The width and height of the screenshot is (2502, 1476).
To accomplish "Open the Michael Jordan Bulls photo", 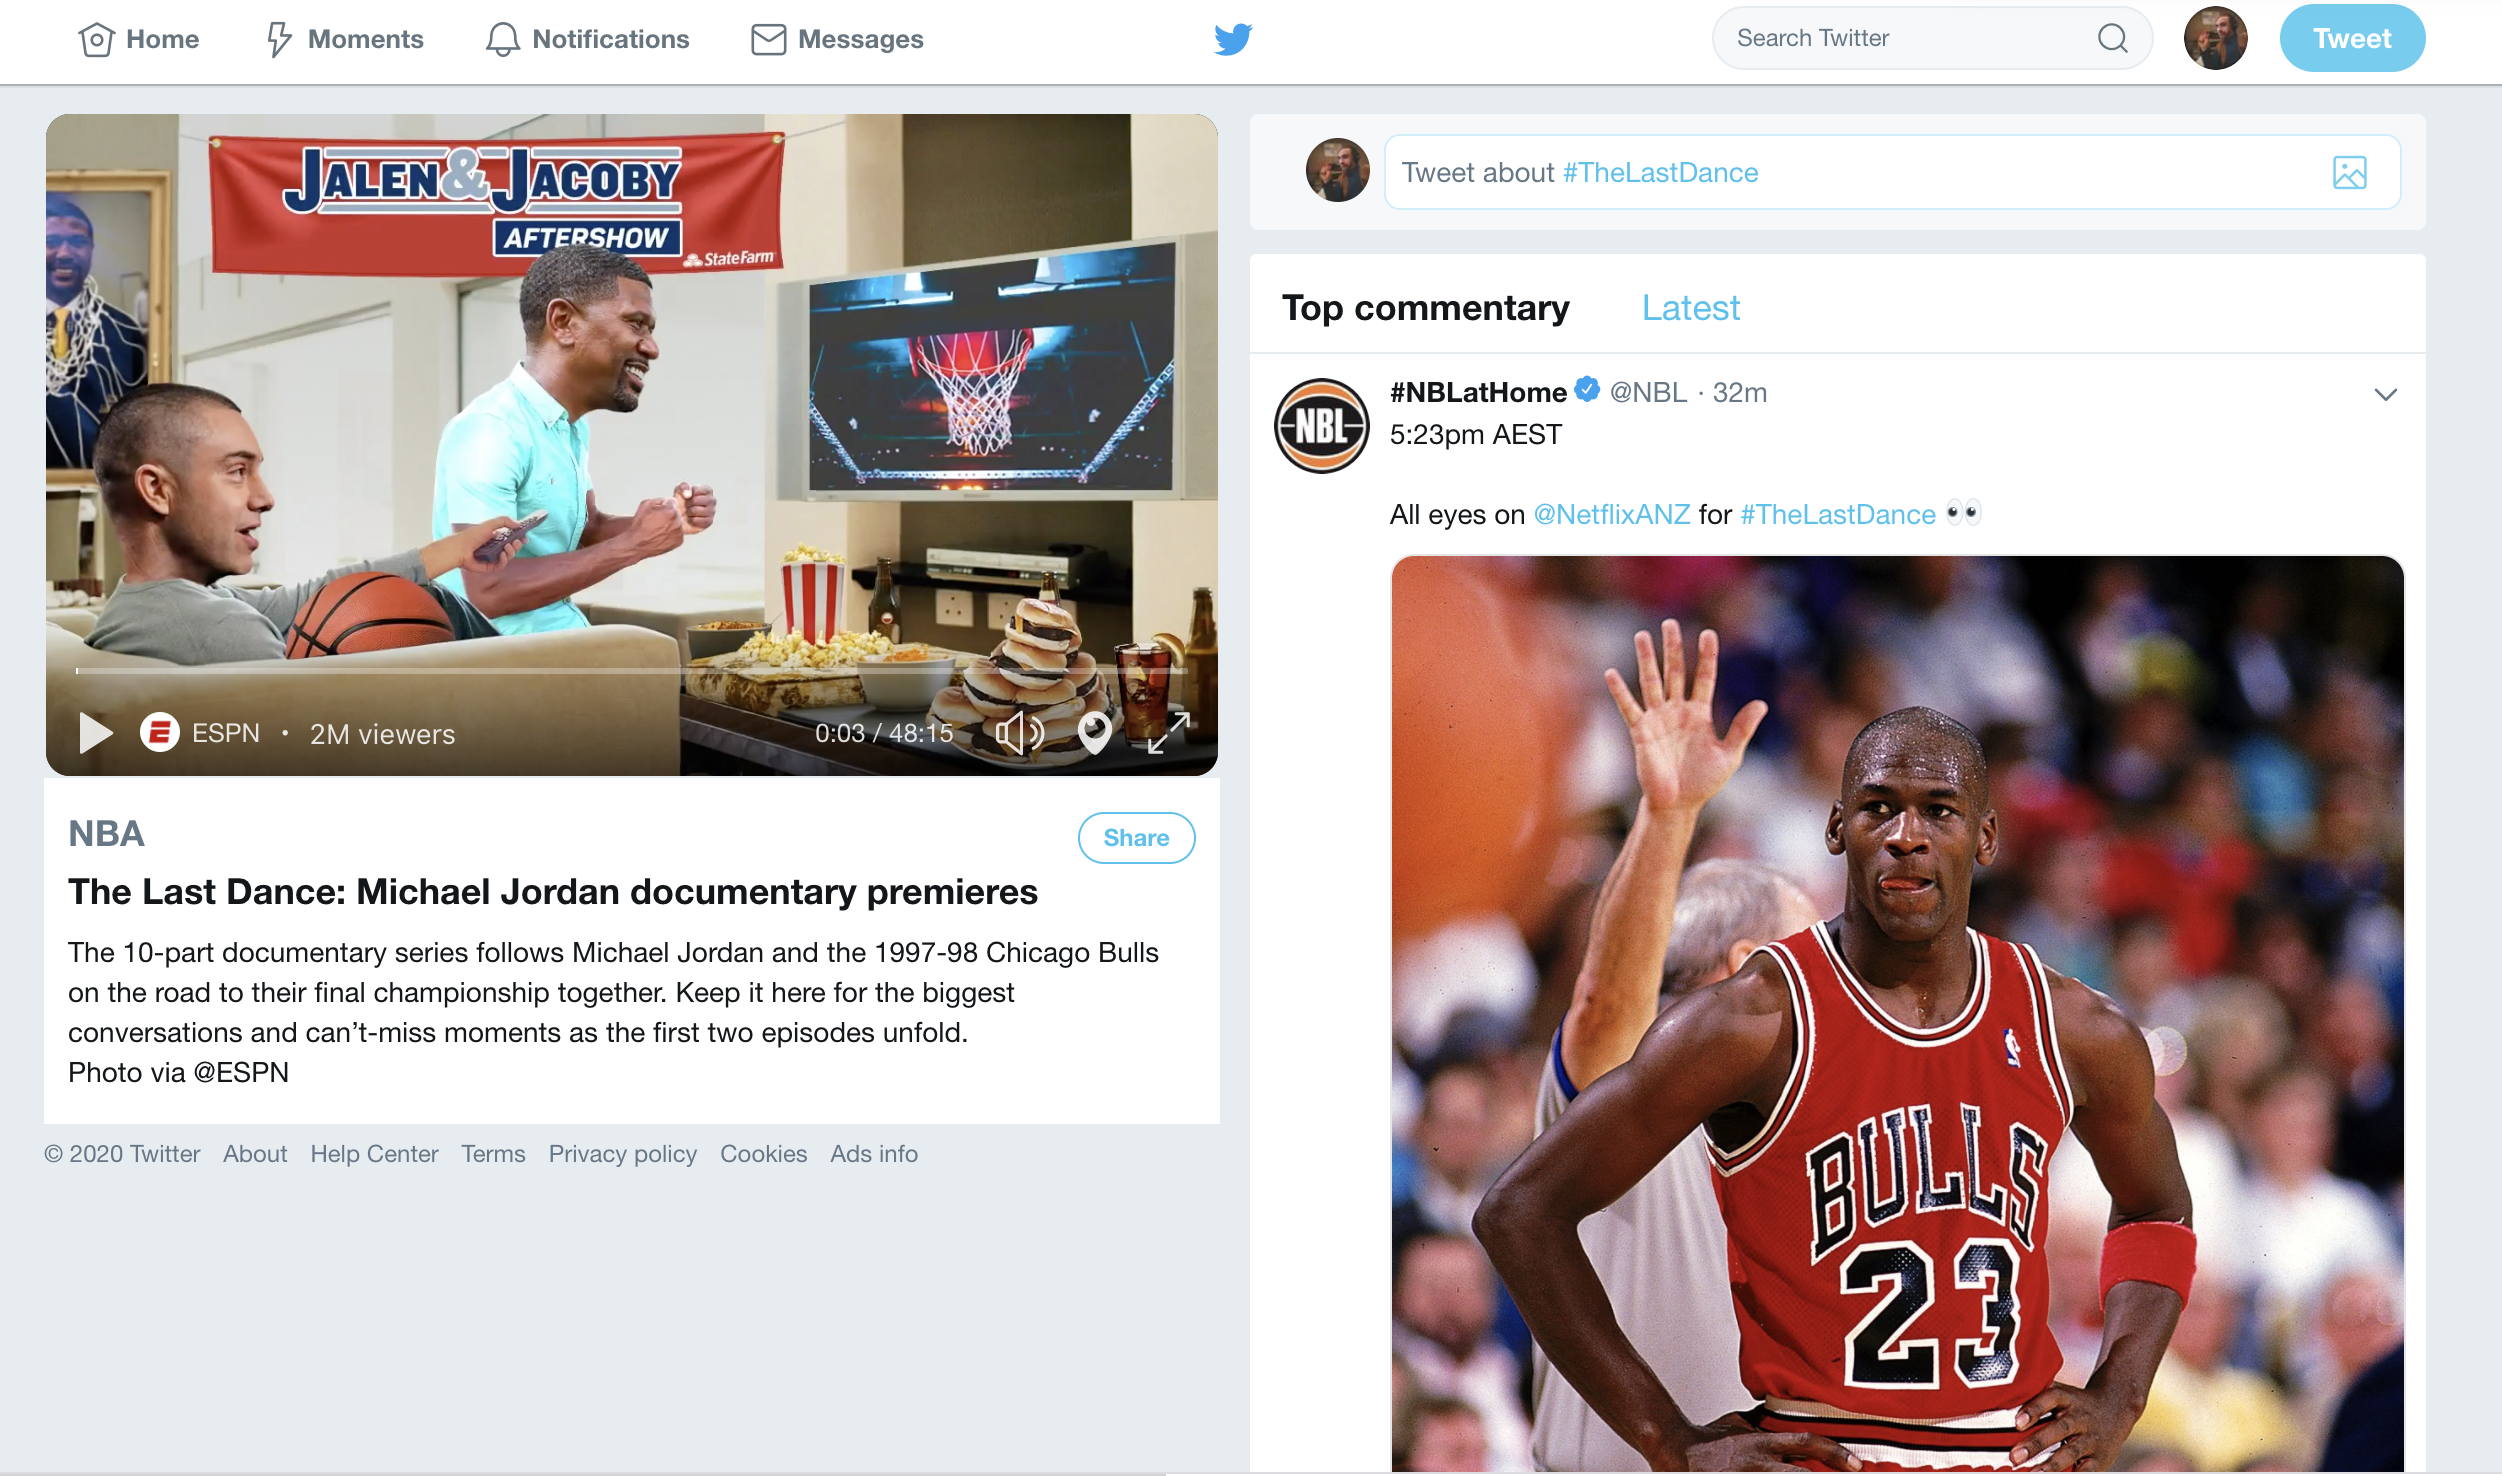I will pos(1897,1013).
